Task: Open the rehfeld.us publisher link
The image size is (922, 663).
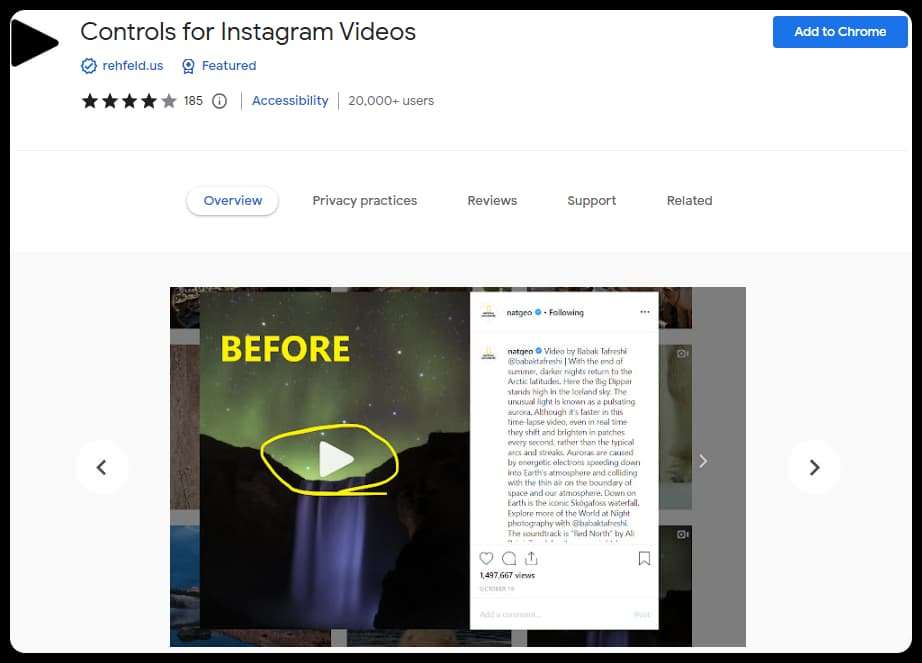Action: pos(132,66)
